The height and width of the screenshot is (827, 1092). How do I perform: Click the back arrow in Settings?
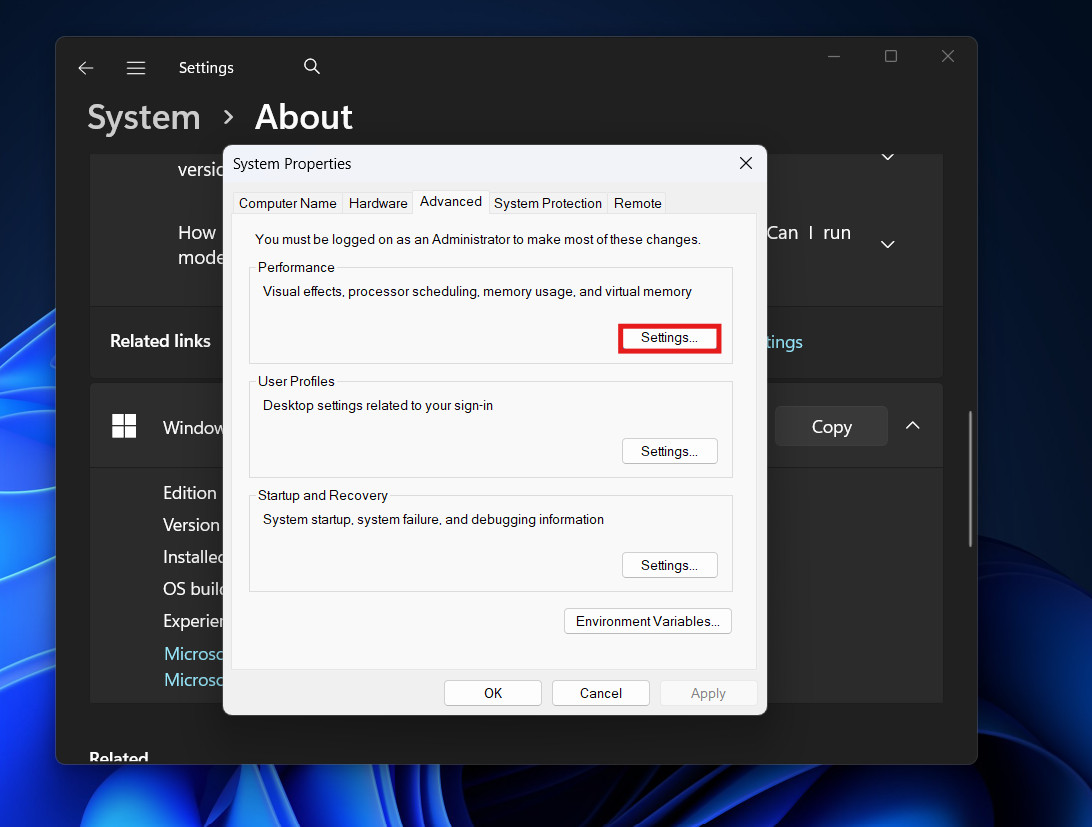pyautogui.click(x=86, y=68)
